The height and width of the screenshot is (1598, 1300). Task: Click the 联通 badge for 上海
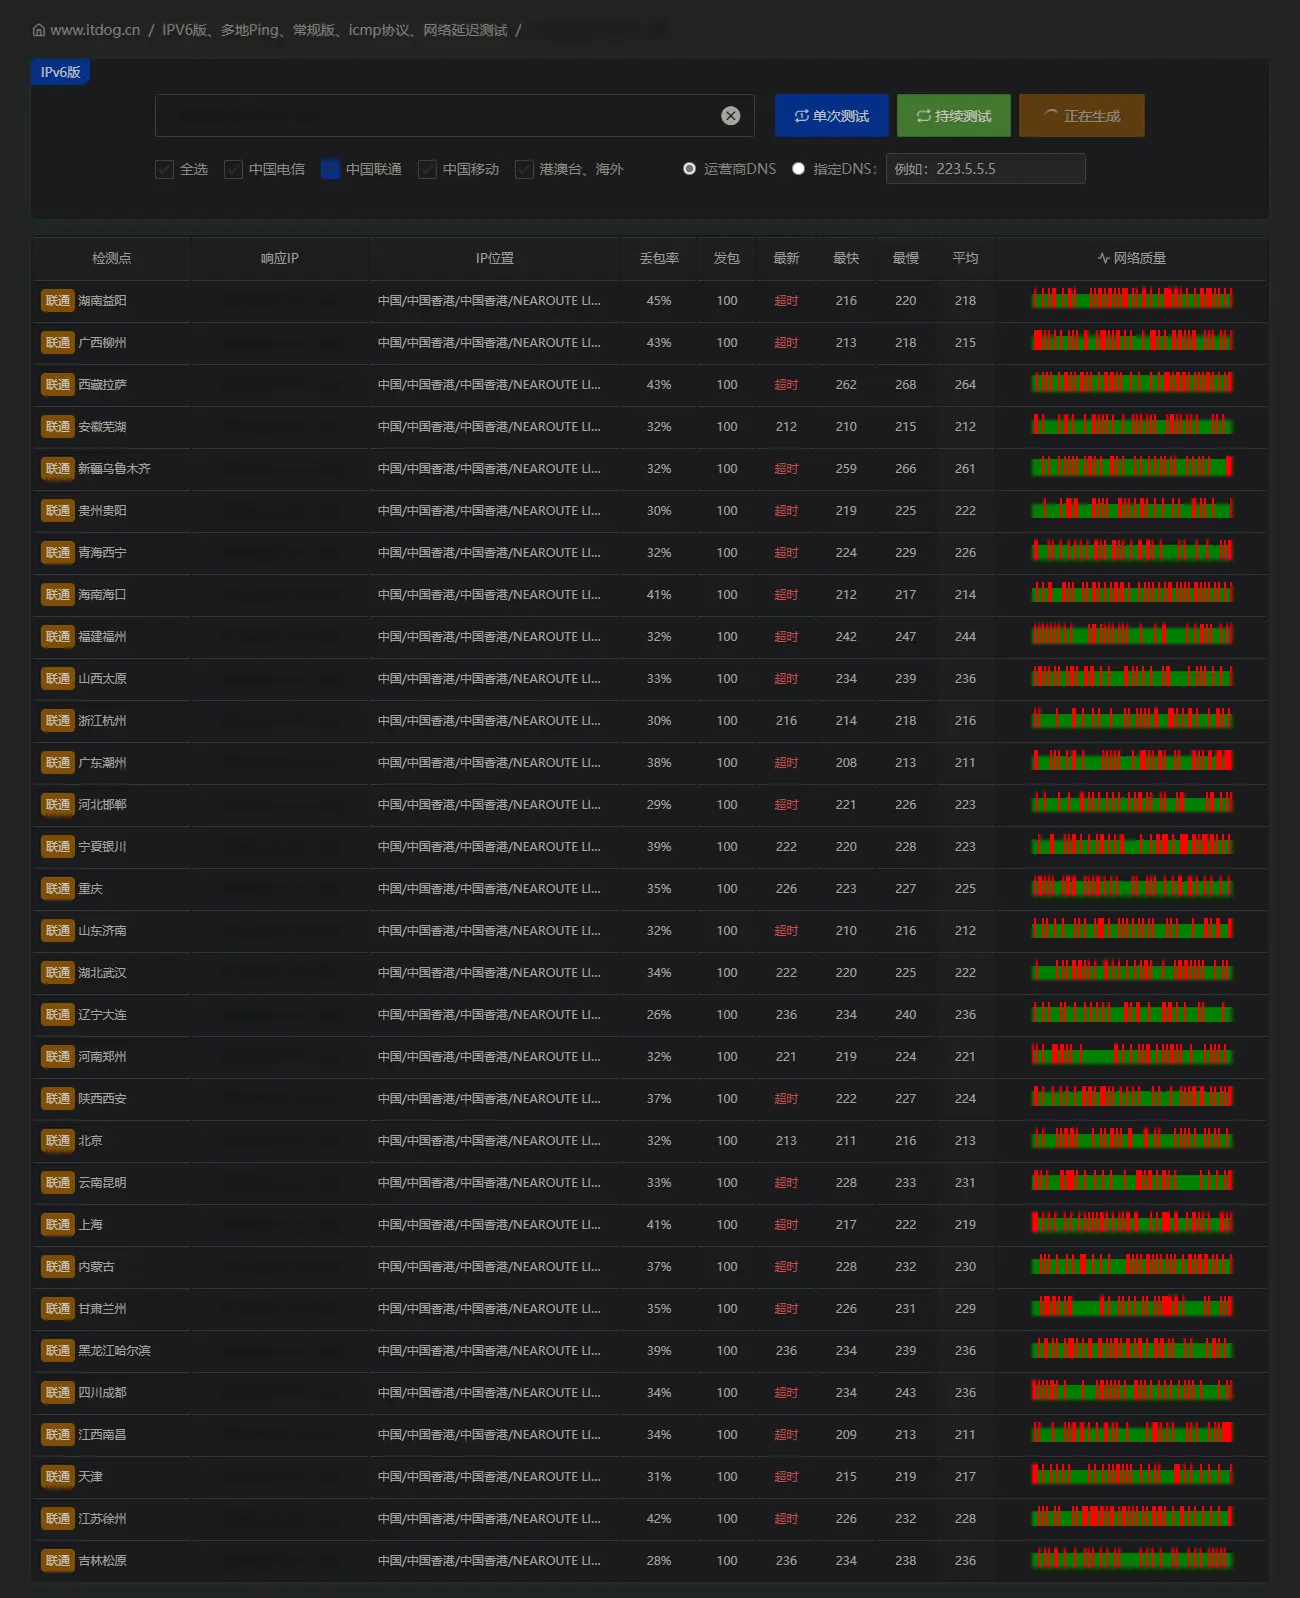pos(58,1225)
